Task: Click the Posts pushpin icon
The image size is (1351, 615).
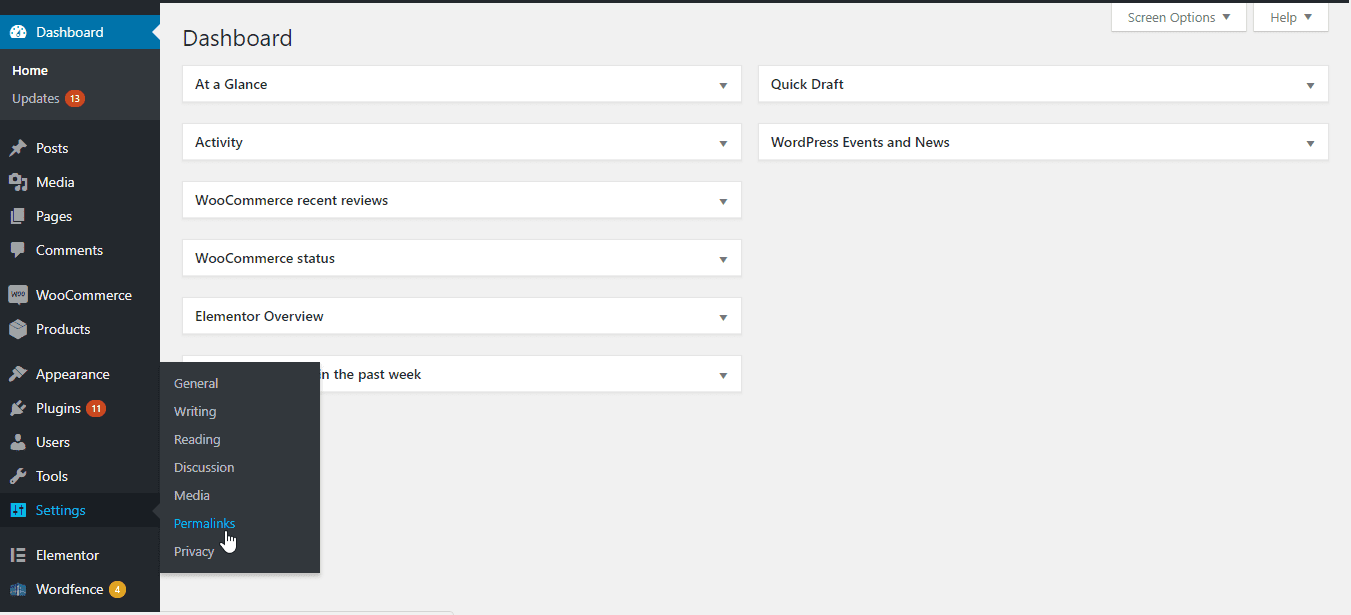Action: pos(18,148)
